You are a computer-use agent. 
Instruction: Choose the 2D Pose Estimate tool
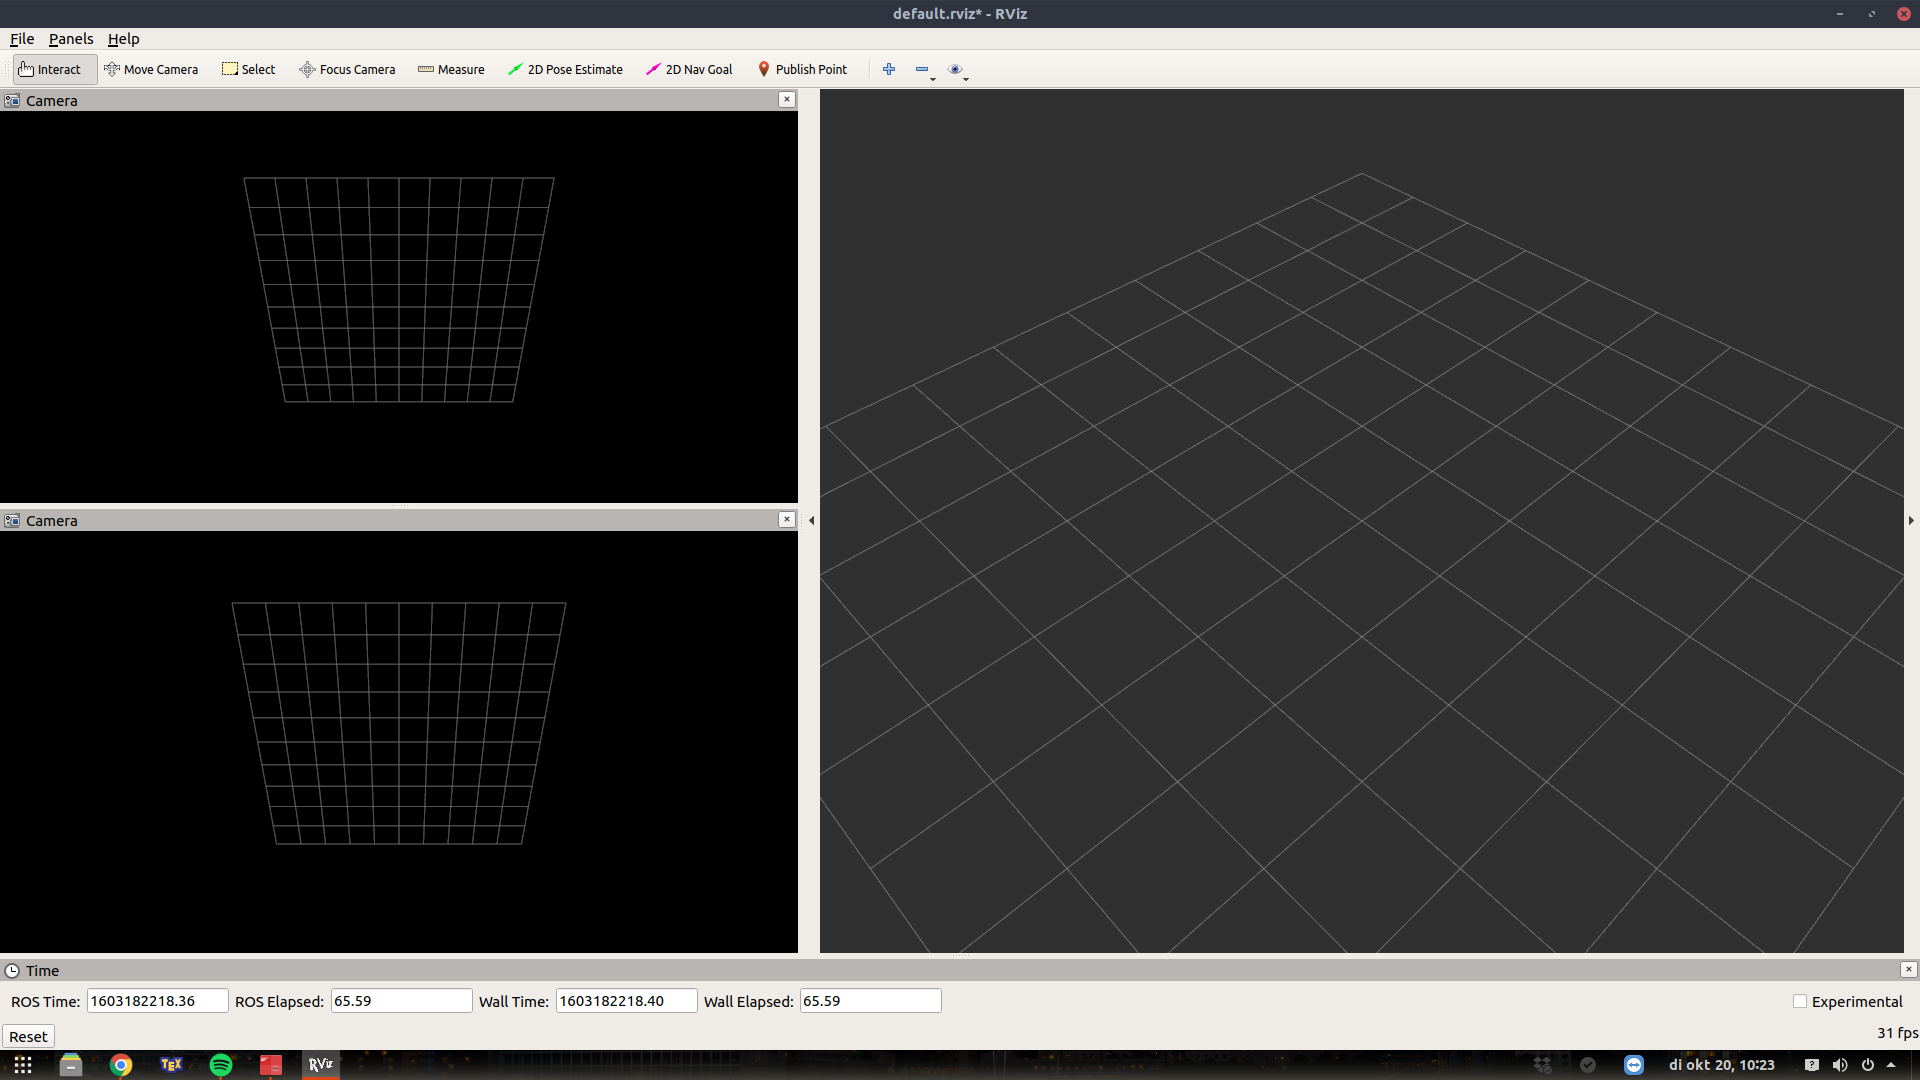tap(565, 69)
